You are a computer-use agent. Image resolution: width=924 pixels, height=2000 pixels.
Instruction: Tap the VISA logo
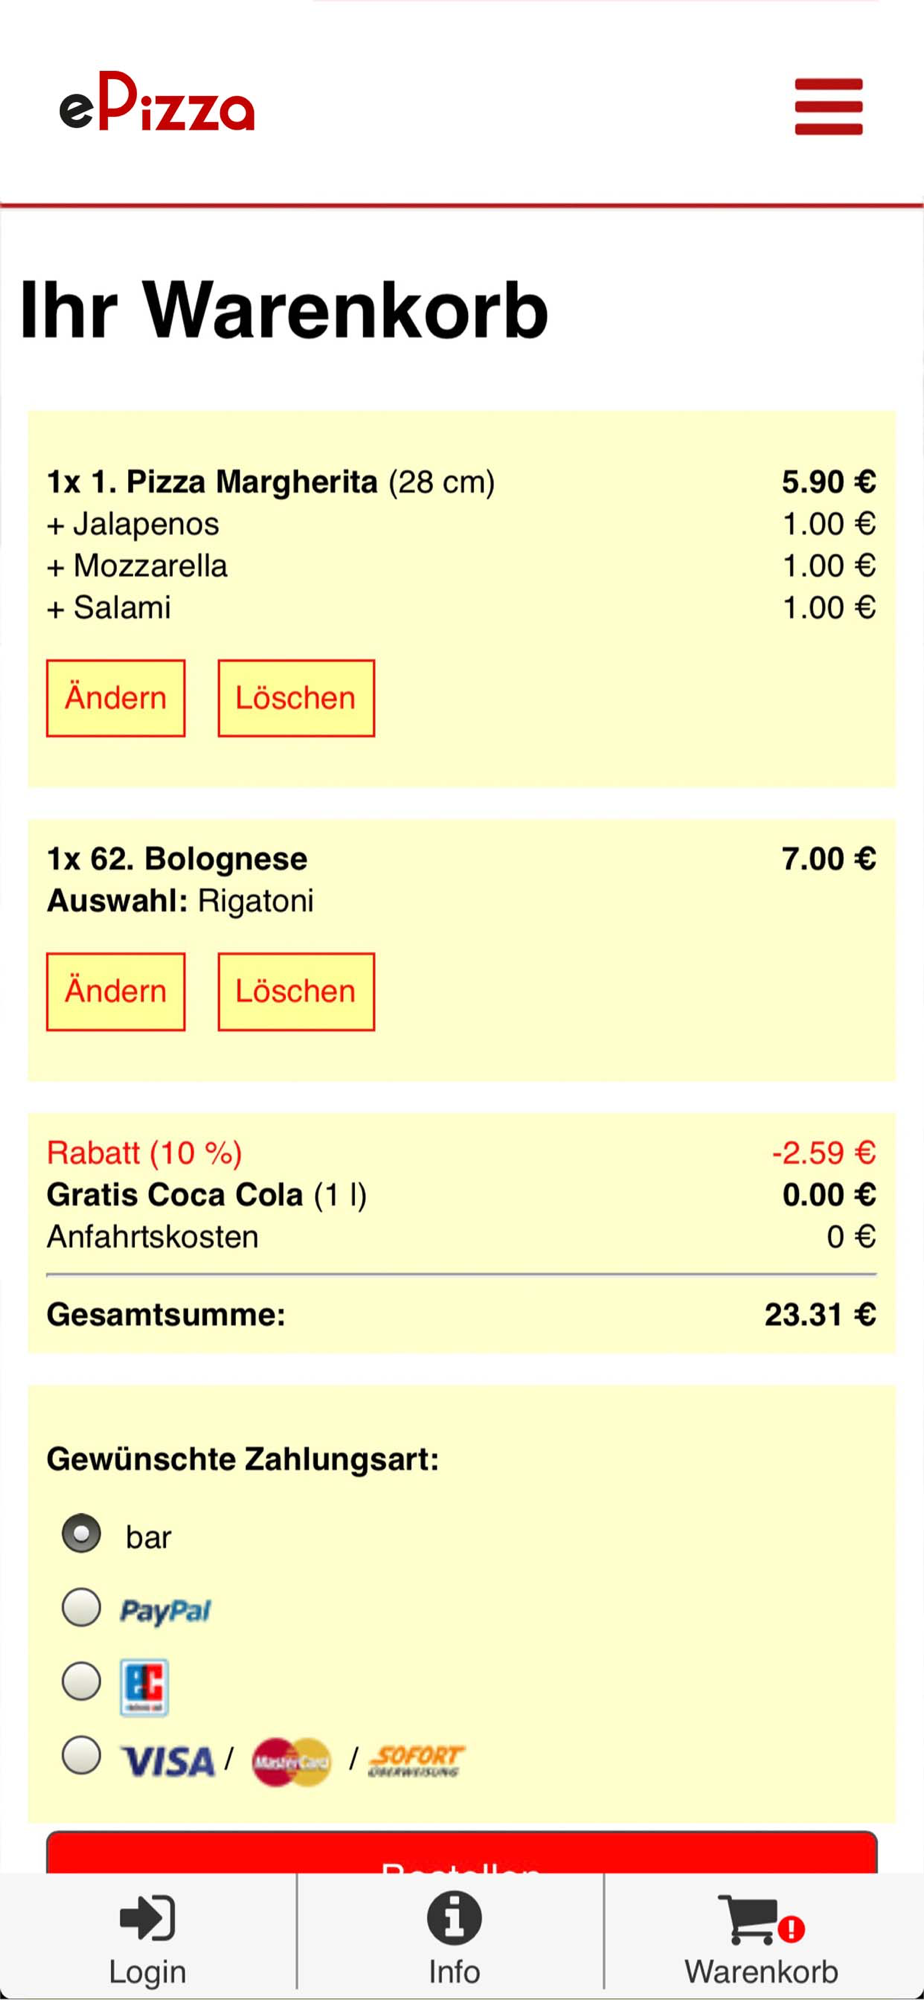click(x=168, y=1761)
